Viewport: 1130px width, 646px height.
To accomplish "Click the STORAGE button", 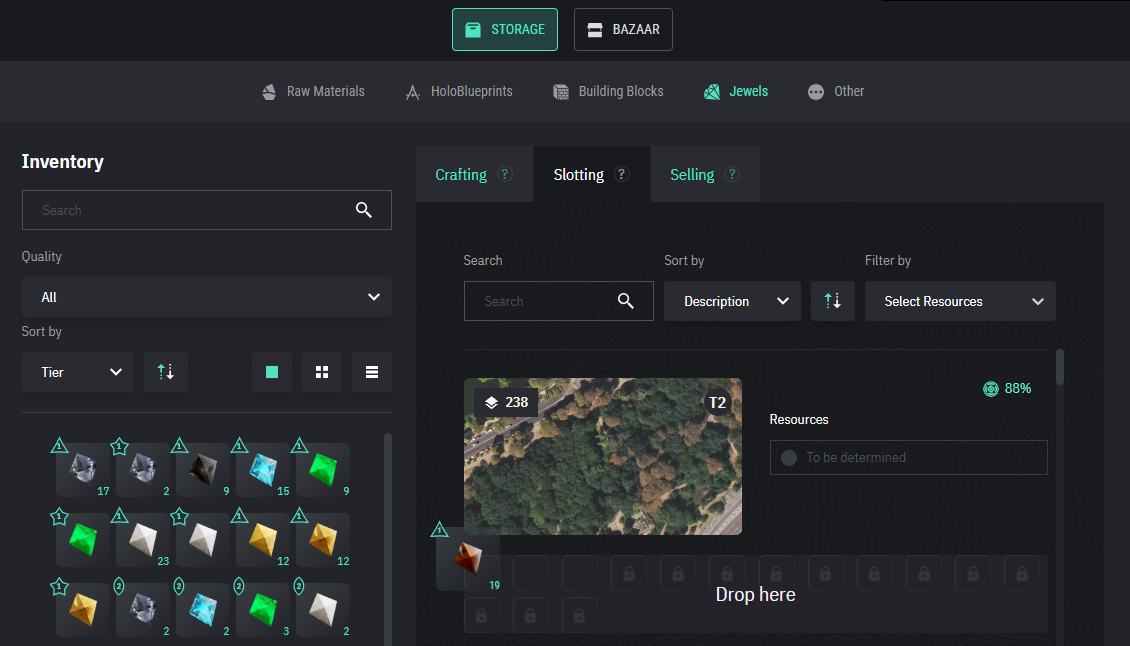I will 505,29.
